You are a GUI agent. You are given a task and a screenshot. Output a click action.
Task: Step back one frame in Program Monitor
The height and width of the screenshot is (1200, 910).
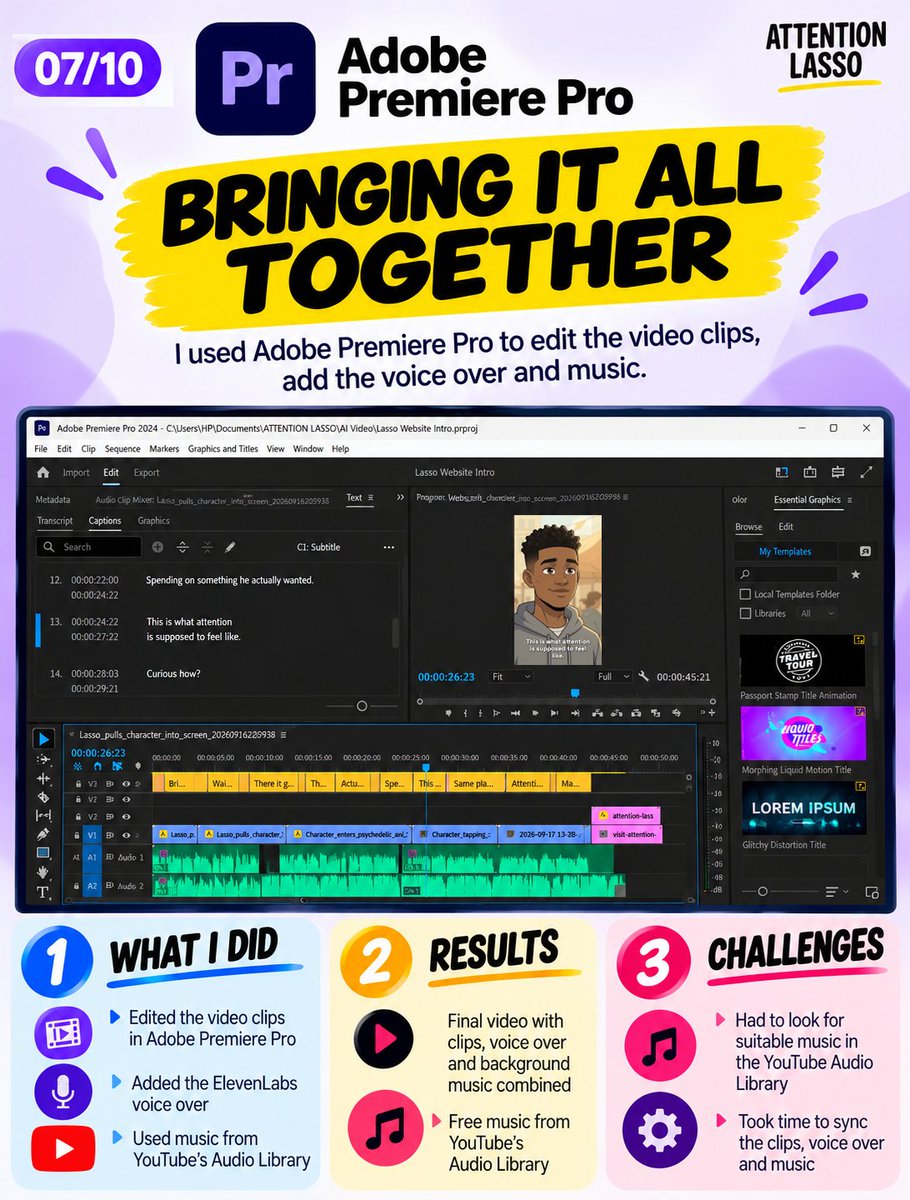coord(516,712)
